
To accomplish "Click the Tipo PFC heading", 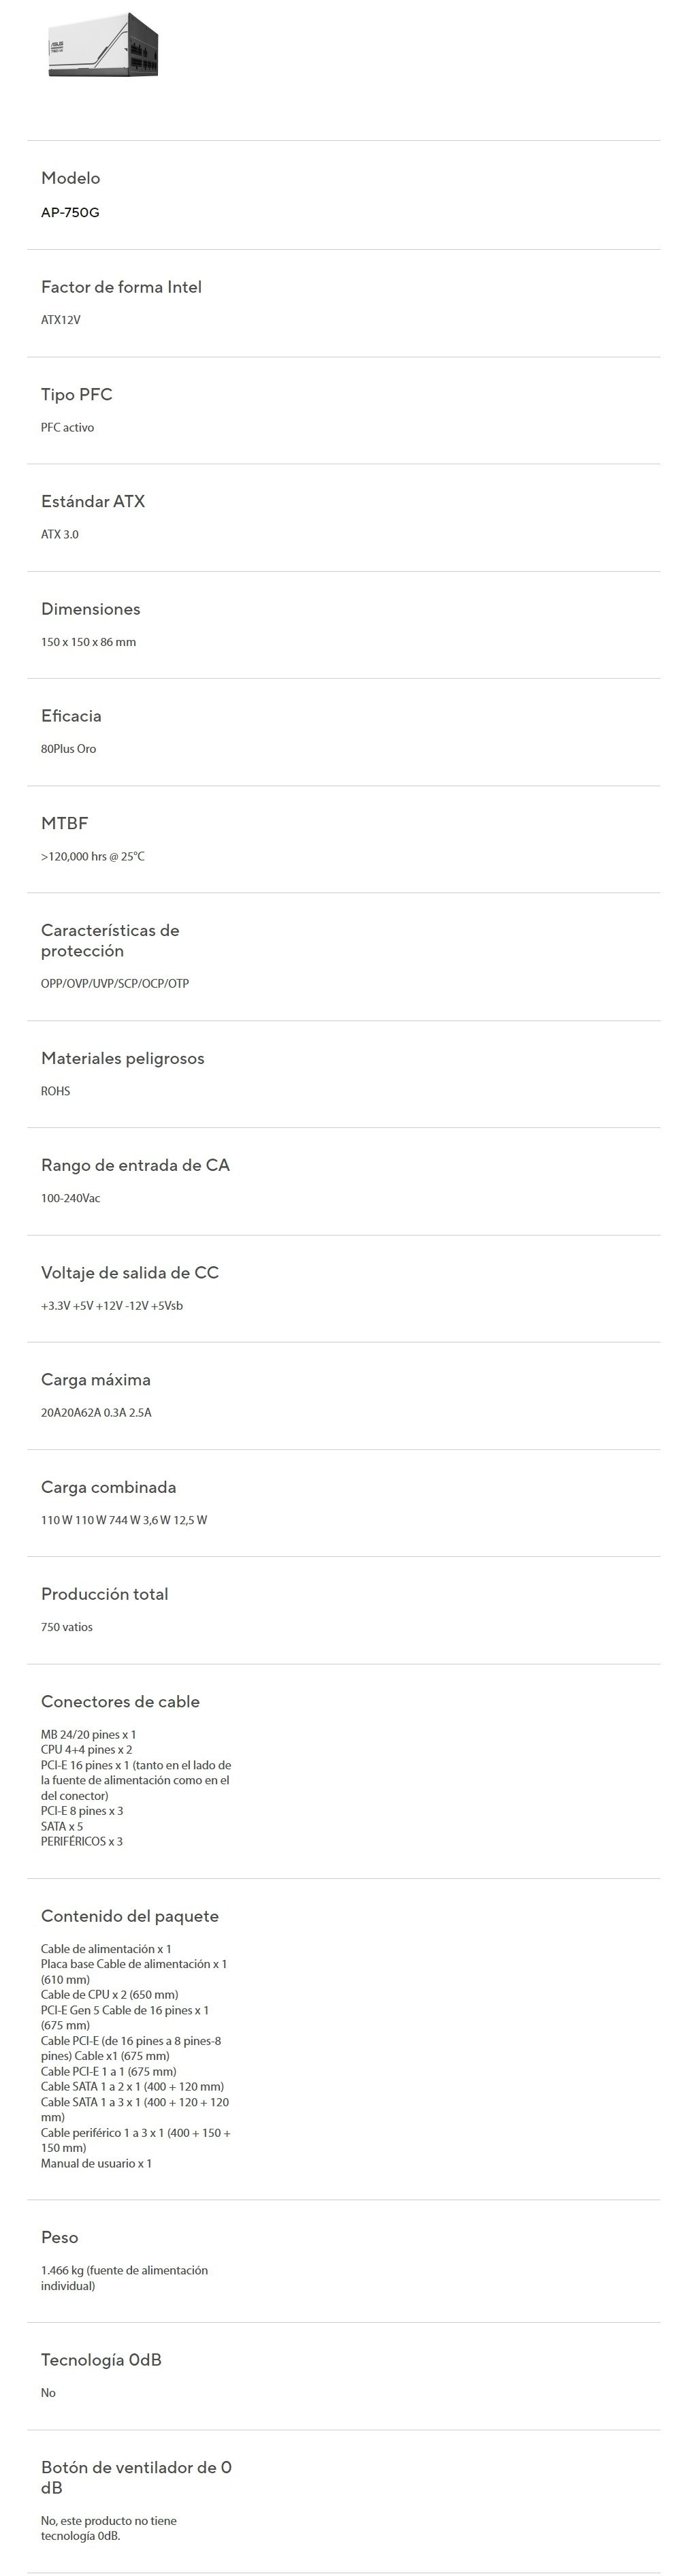I will point(76,394).
